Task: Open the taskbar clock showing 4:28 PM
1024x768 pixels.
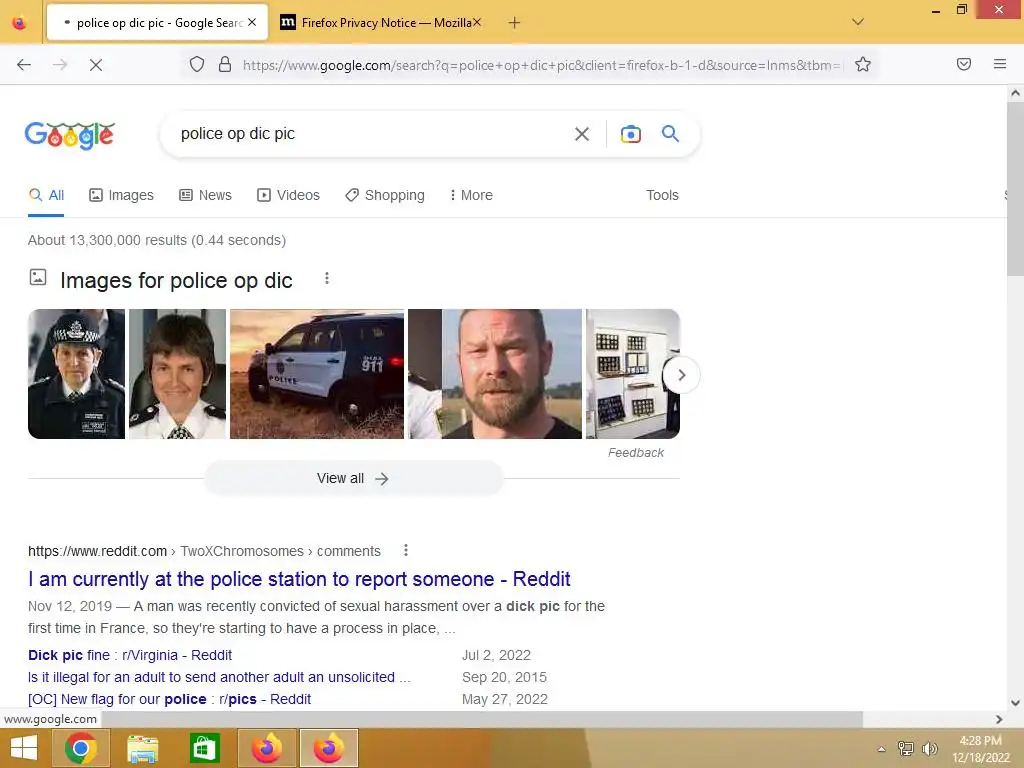Action: (x=981, y=749)
